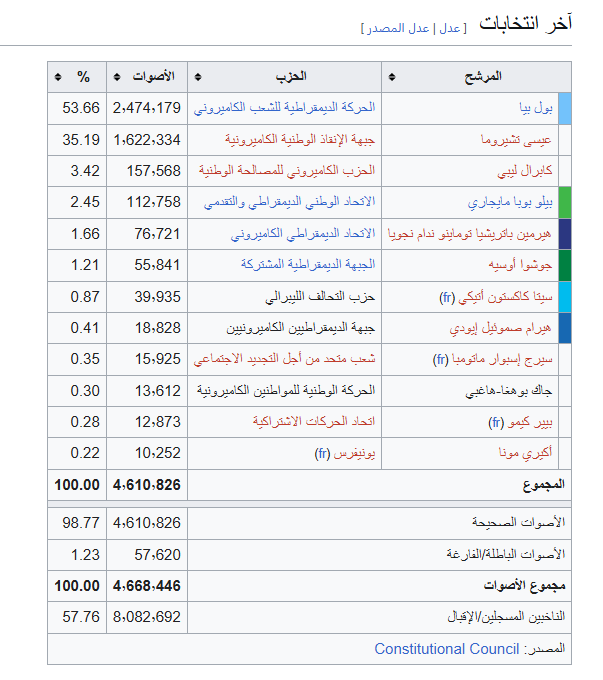Open French (fr) link beside يونيفرس
The height and width of the screenshot is (680, 603).
coord(322,454)
